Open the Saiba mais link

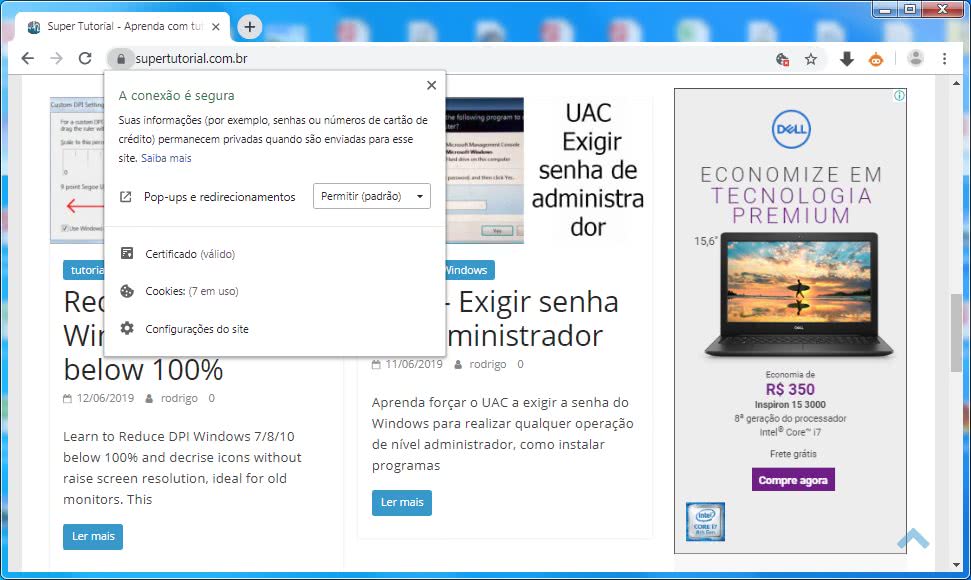[x=166, y=158]
